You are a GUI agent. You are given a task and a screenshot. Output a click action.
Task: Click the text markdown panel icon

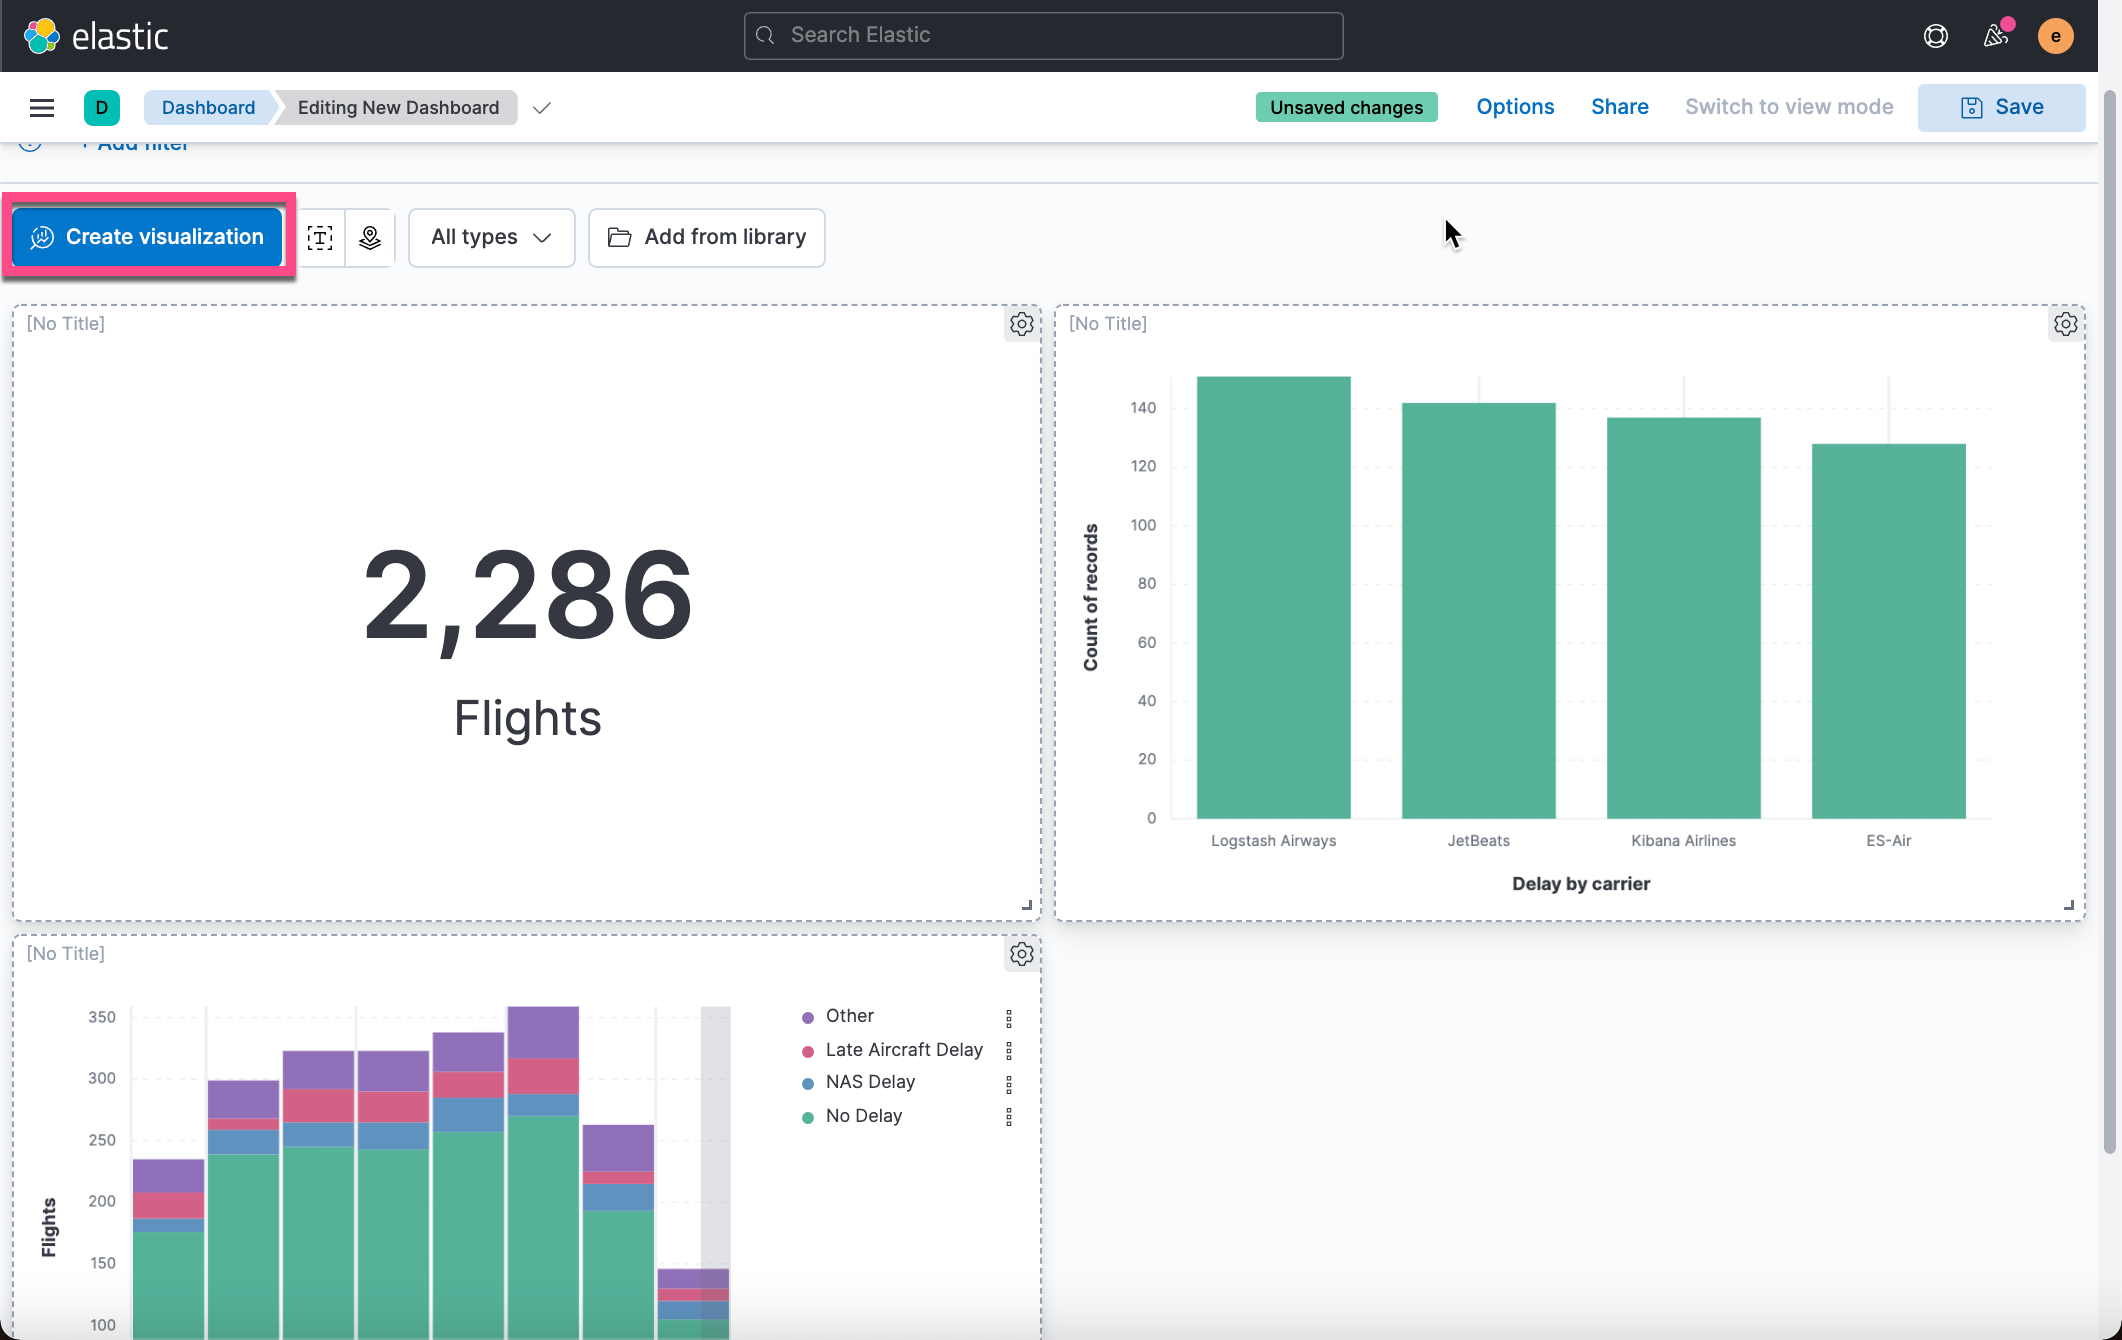(320, 237)
